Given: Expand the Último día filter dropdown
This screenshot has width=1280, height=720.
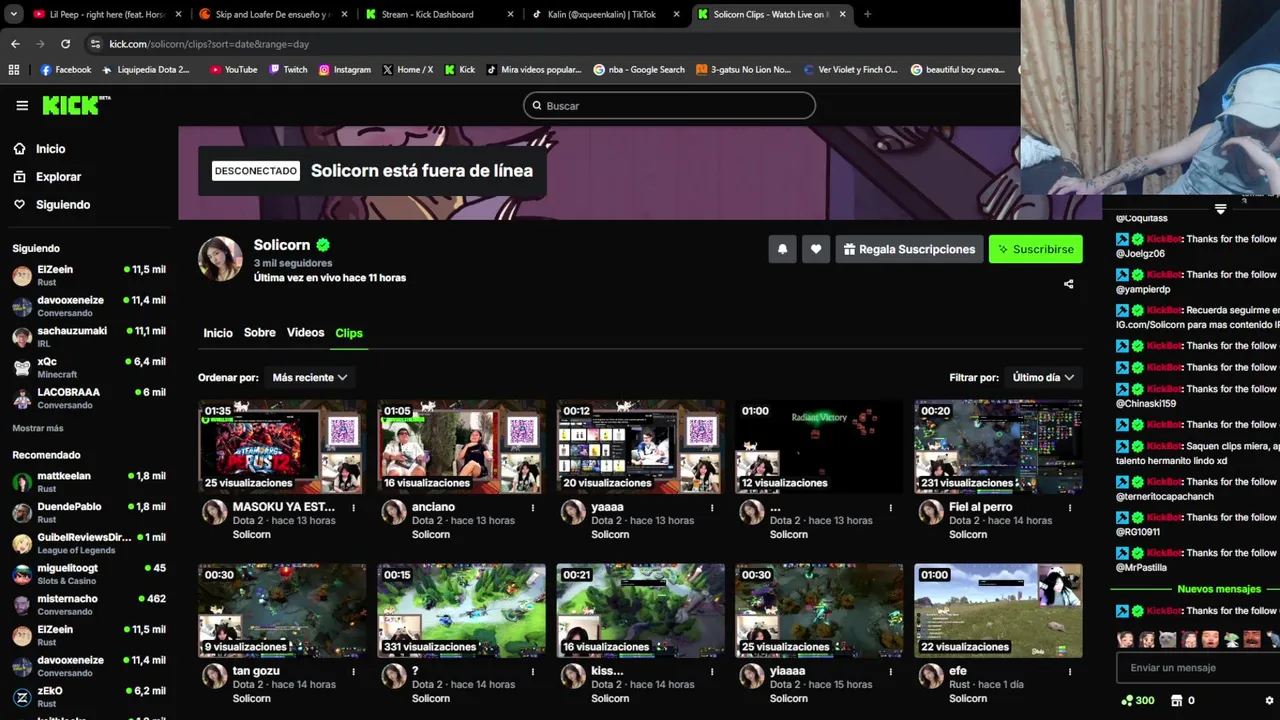Looking at the screenshot, I should click(1043, 377).
